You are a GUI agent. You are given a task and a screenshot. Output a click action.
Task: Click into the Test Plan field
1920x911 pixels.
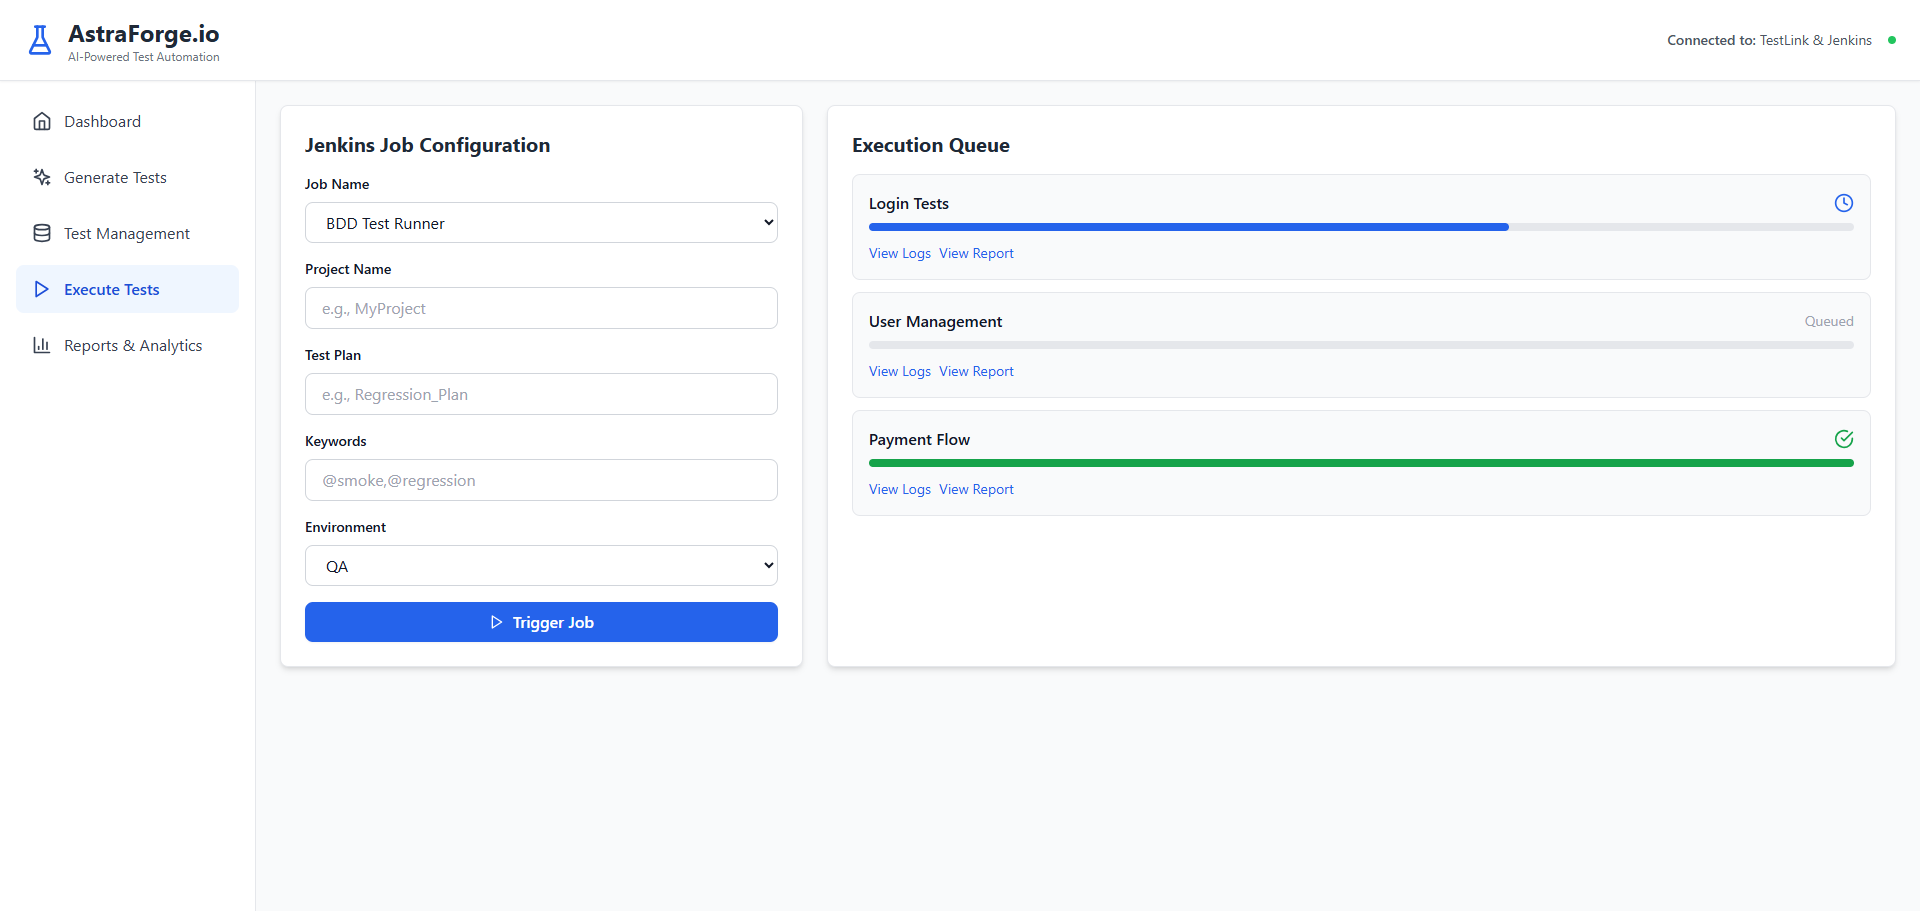pos(541,394)
